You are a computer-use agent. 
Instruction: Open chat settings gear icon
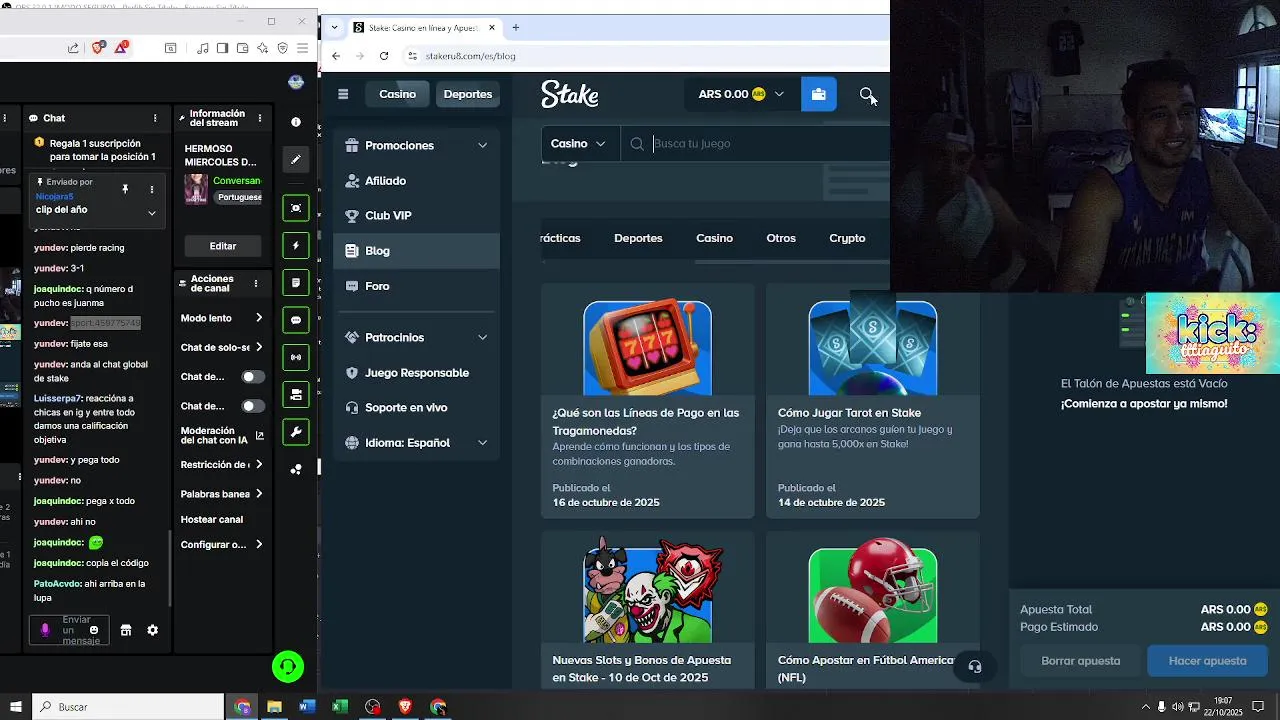click(x=153, y=630)
